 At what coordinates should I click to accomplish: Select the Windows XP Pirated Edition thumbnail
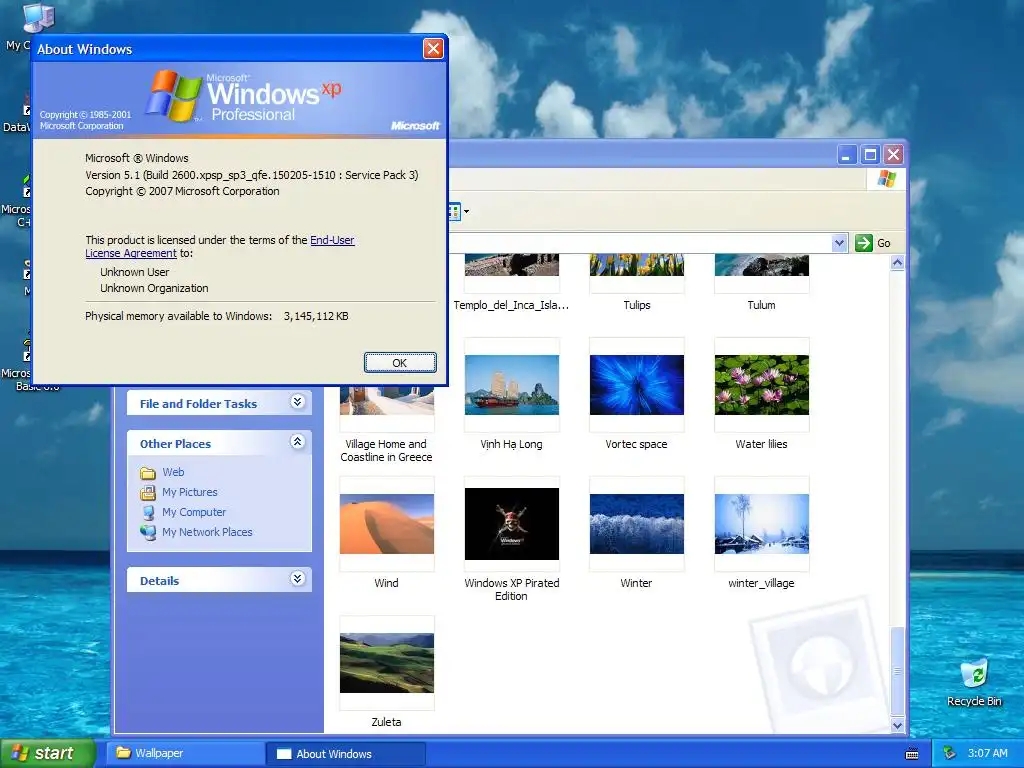coord(511,524)
